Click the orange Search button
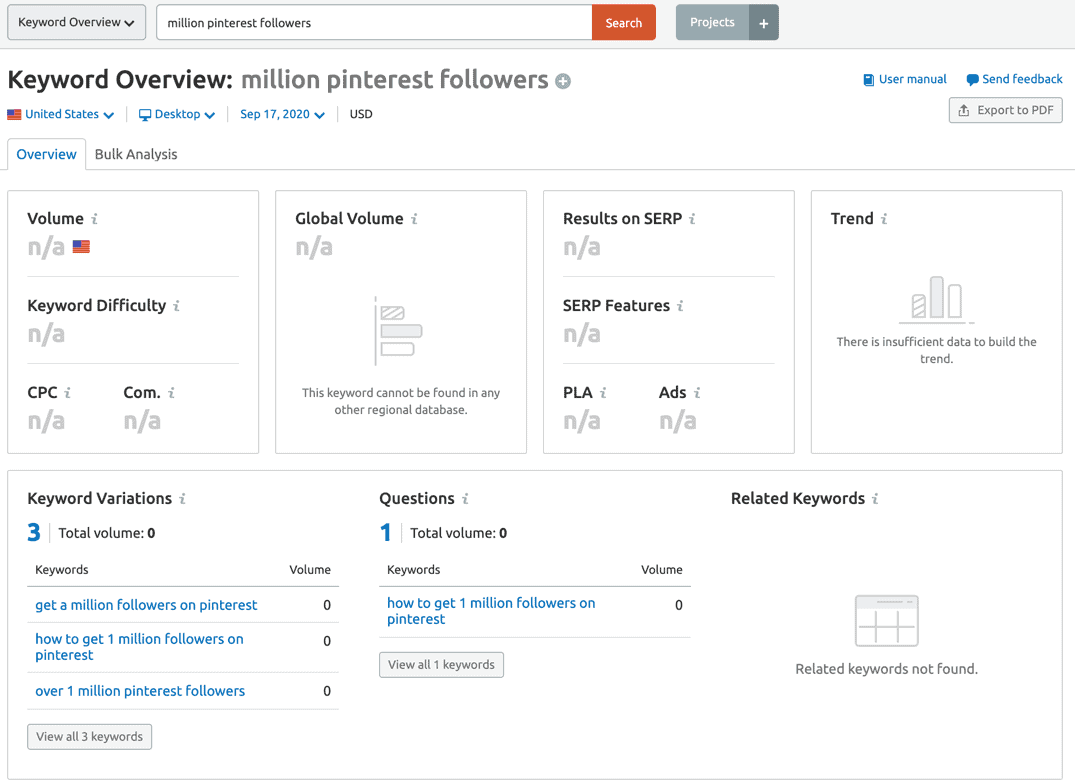Screen dimensions: 1075x784 tap(624, 23)
